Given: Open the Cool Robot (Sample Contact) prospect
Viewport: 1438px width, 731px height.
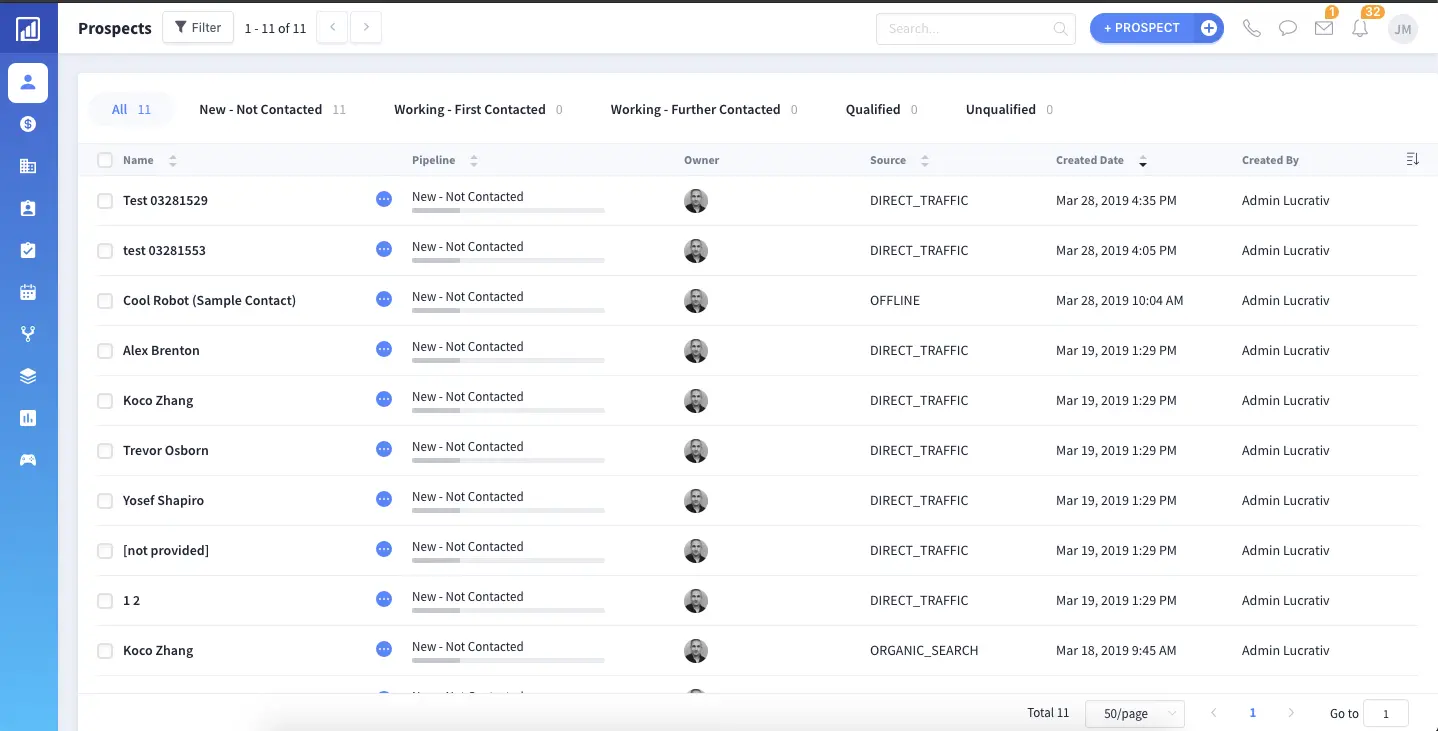Looking at the screenshot, I should point(209,300).
